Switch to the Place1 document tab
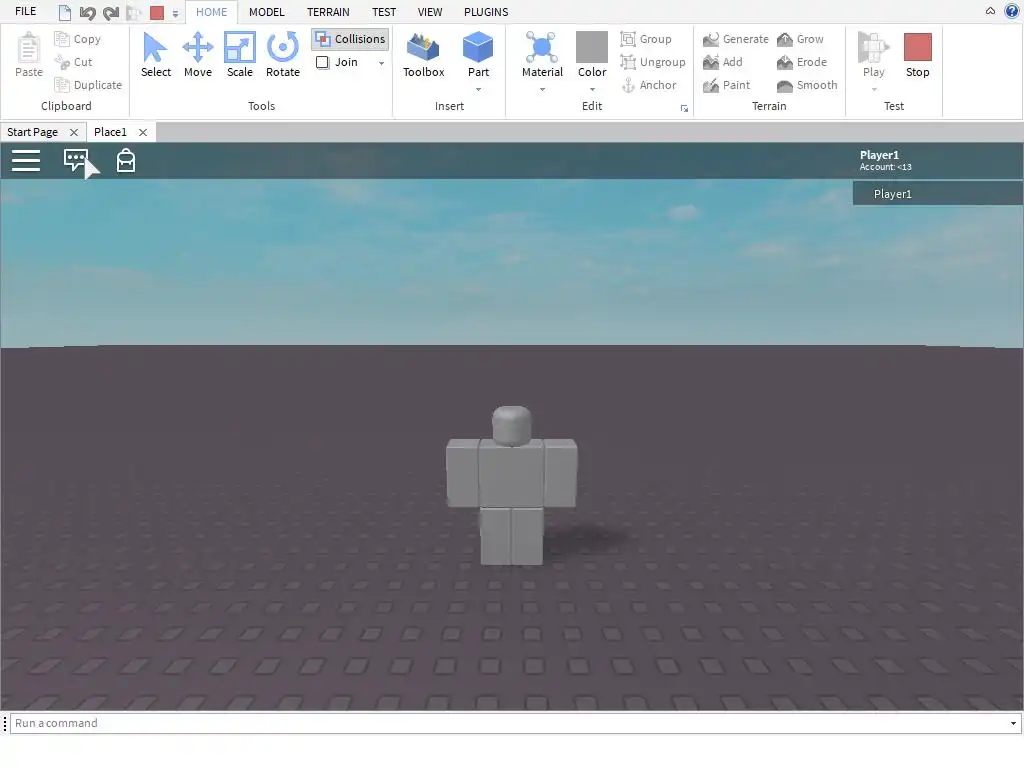The image size is (1024, 768). [x=110, y=132]
